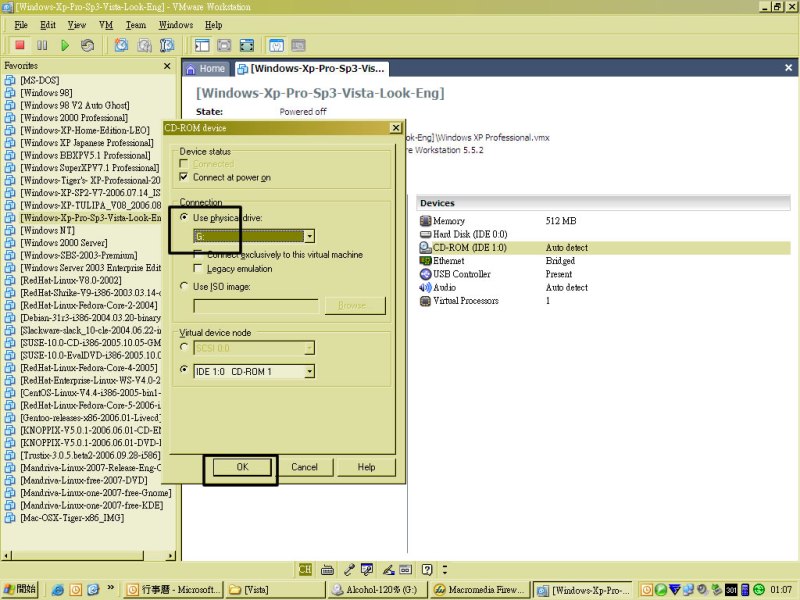The image size is (800, 600).
Task: Select the USB Controller device icon
Action: [425, 274]
